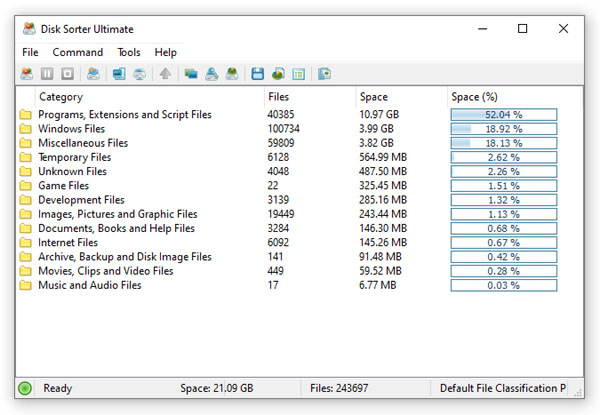
Task: Open pie charts toolbar icon
Action: point(278,73)
